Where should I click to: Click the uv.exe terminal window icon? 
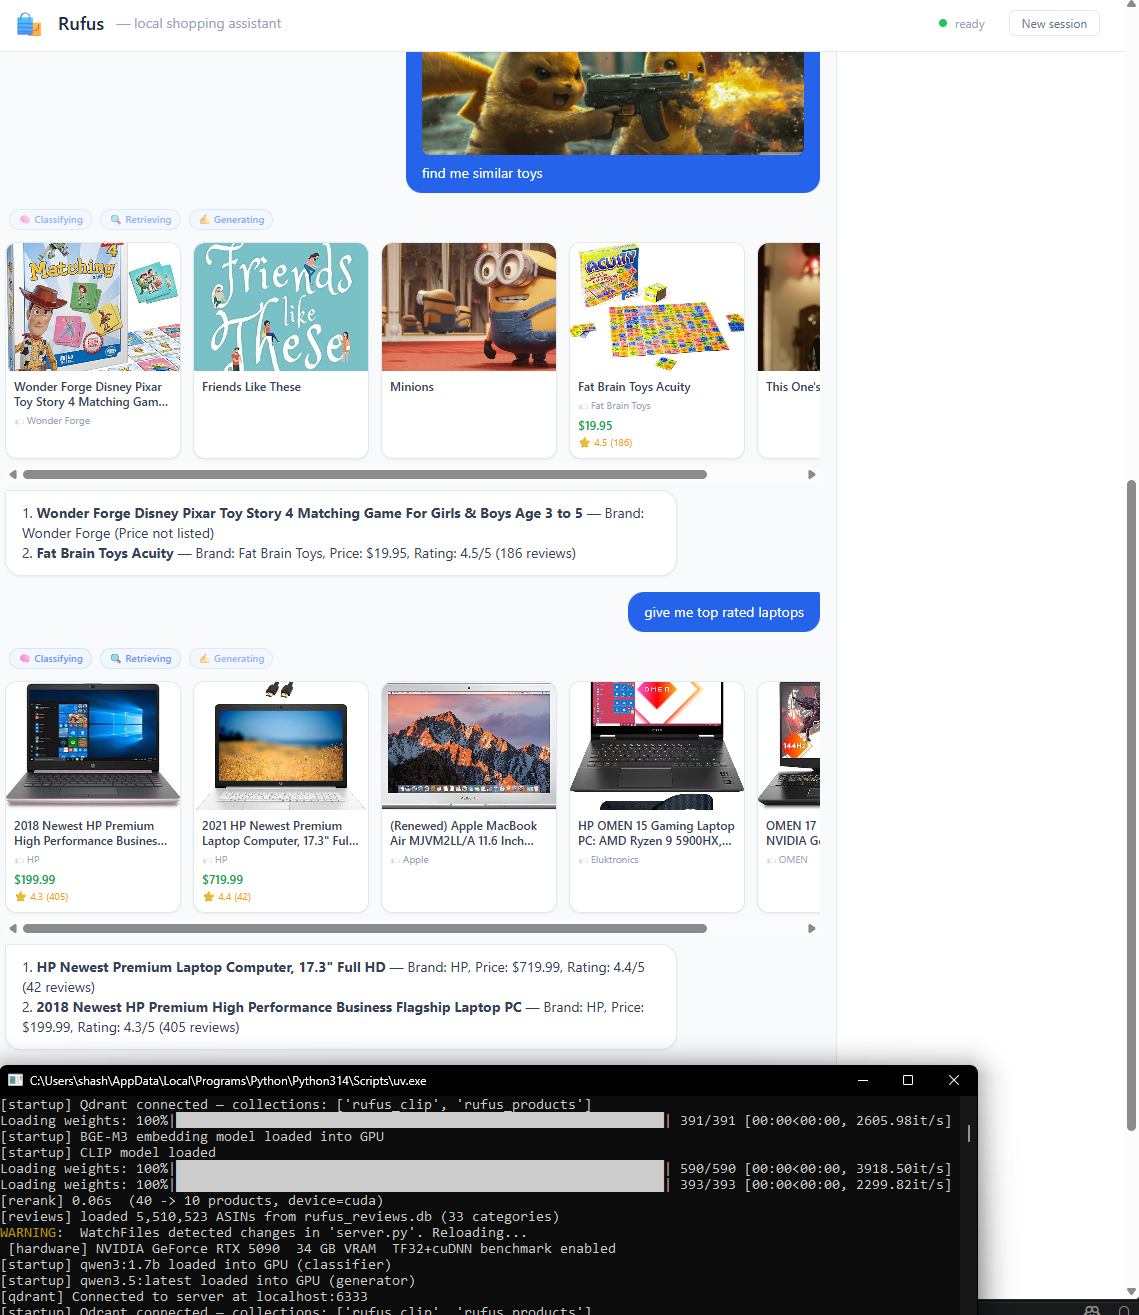[x=15, y=1080]
